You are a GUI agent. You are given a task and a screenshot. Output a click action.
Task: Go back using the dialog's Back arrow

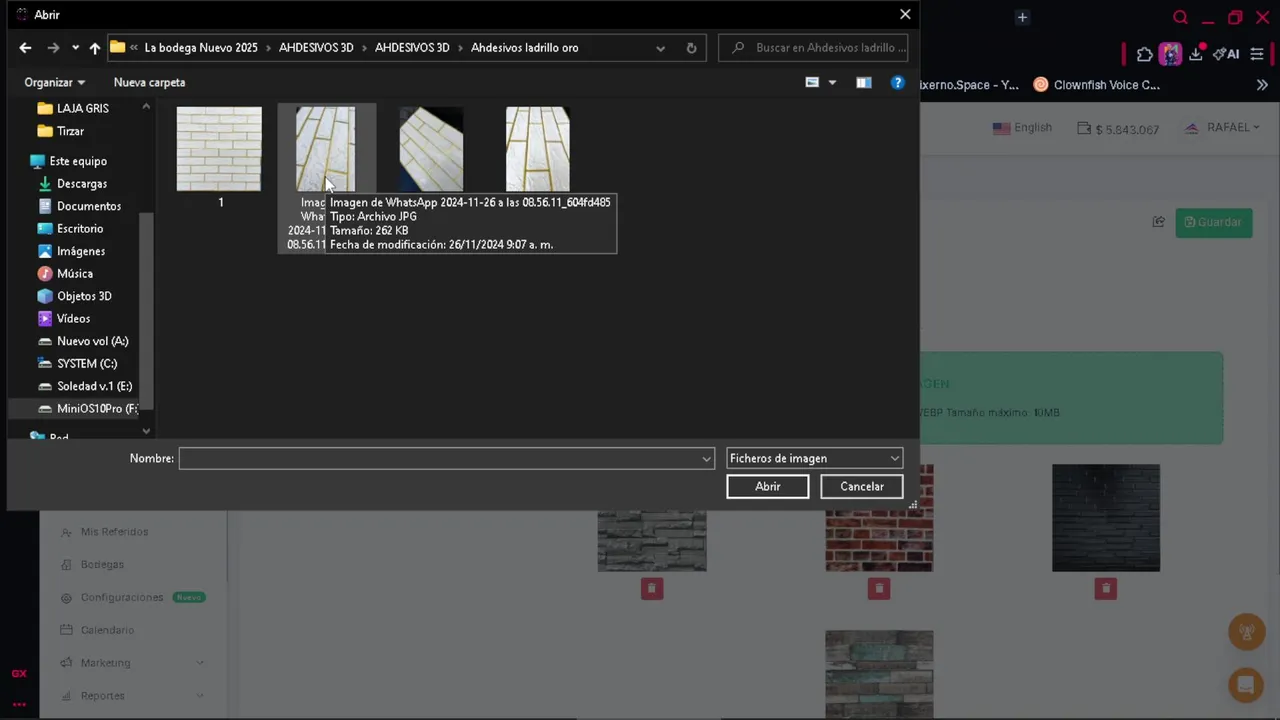tap(25, 47)
